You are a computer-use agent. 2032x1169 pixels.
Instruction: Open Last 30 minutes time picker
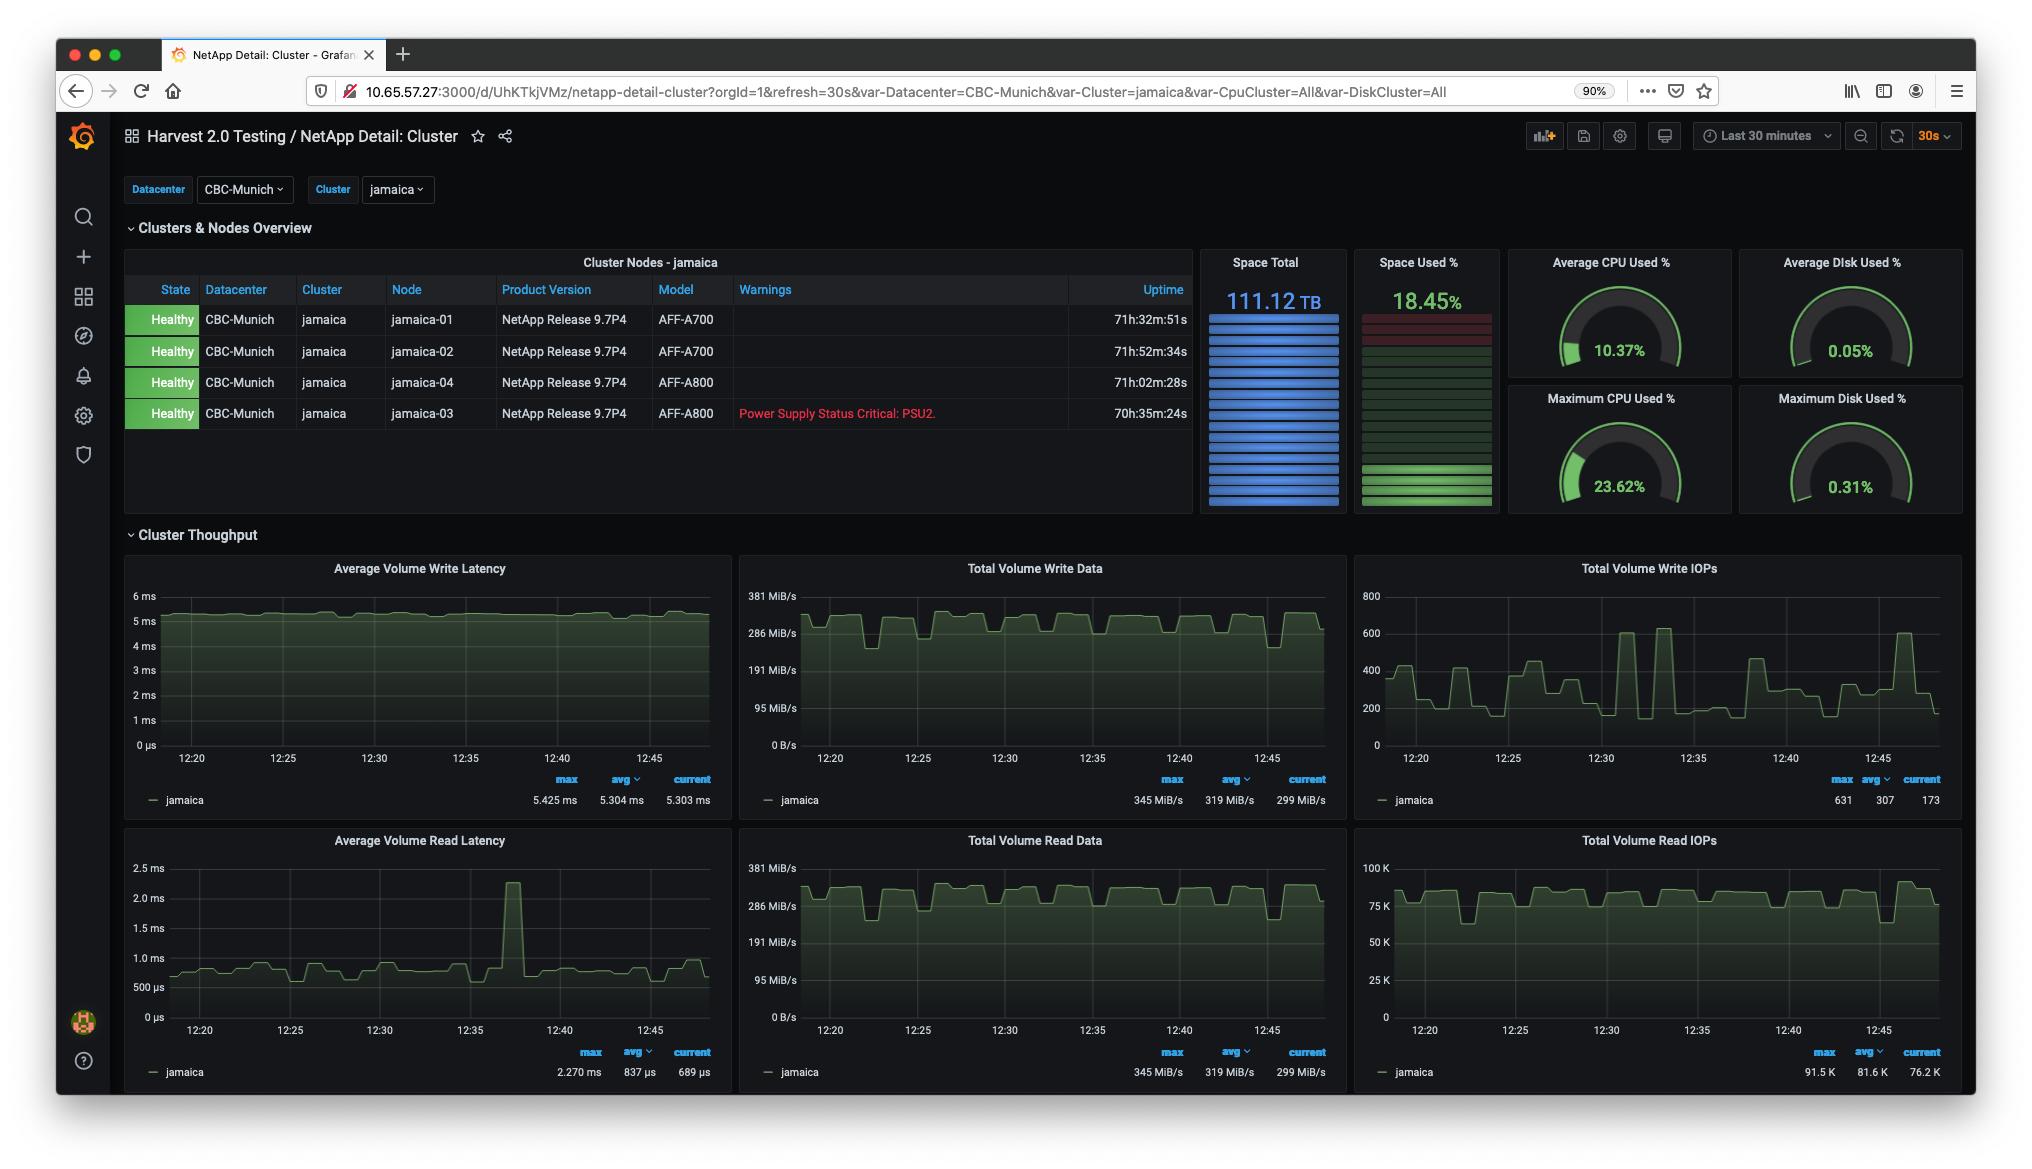[1767, 136]
